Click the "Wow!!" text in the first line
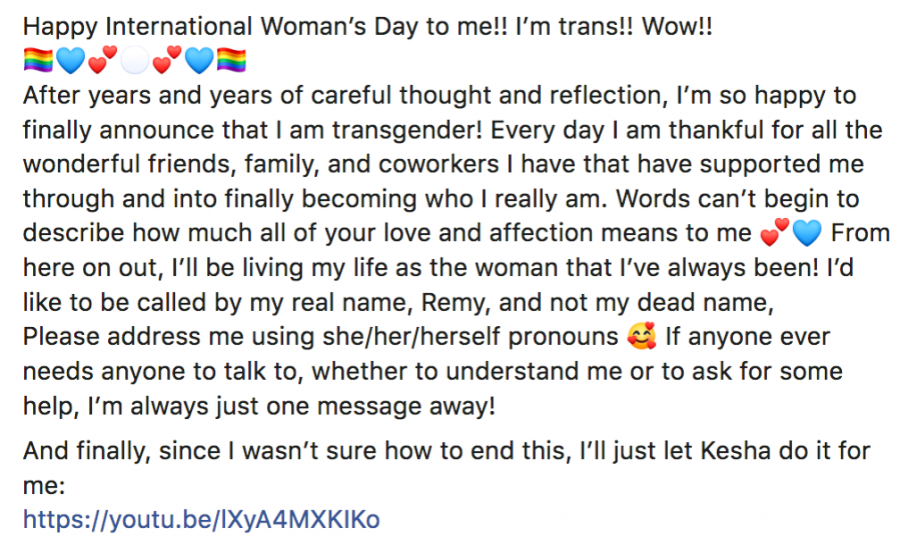The height and width of the screenshot is (545, 900). pos(677,26)
